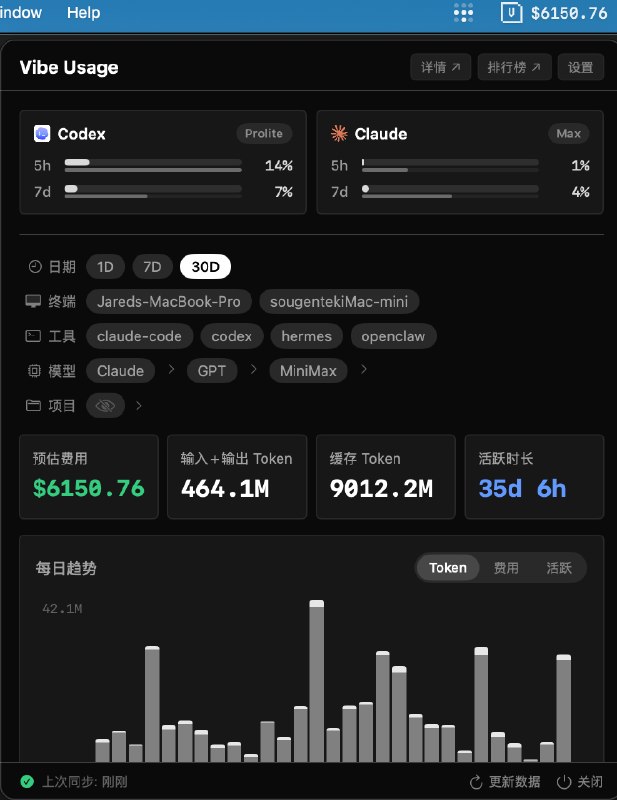Open the dotted grid menu bar icon
Image resolution: width=617 pixels, height=800 pixels.
pyautogui.click(x=463, y=13)
